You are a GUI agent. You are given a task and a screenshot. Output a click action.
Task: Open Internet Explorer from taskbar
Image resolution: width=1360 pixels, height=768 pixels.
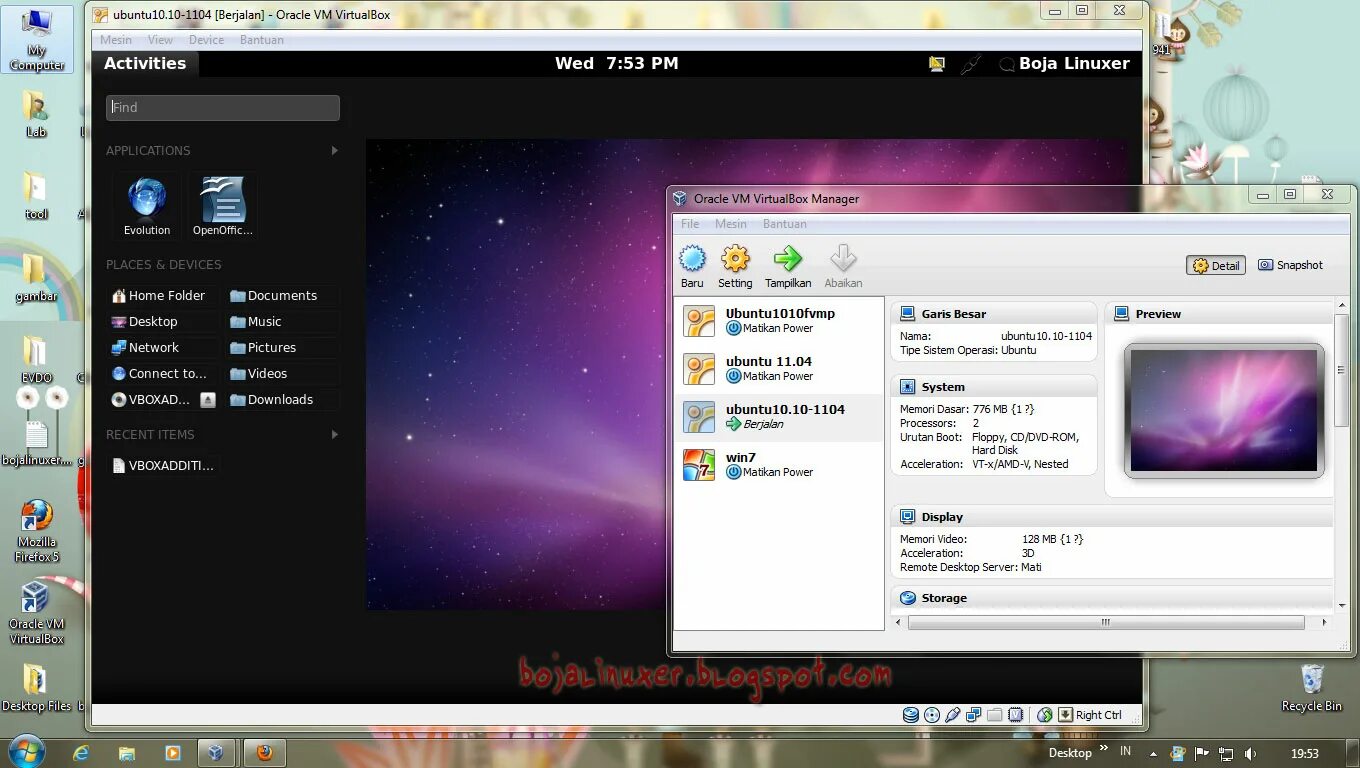pos(81,753)
